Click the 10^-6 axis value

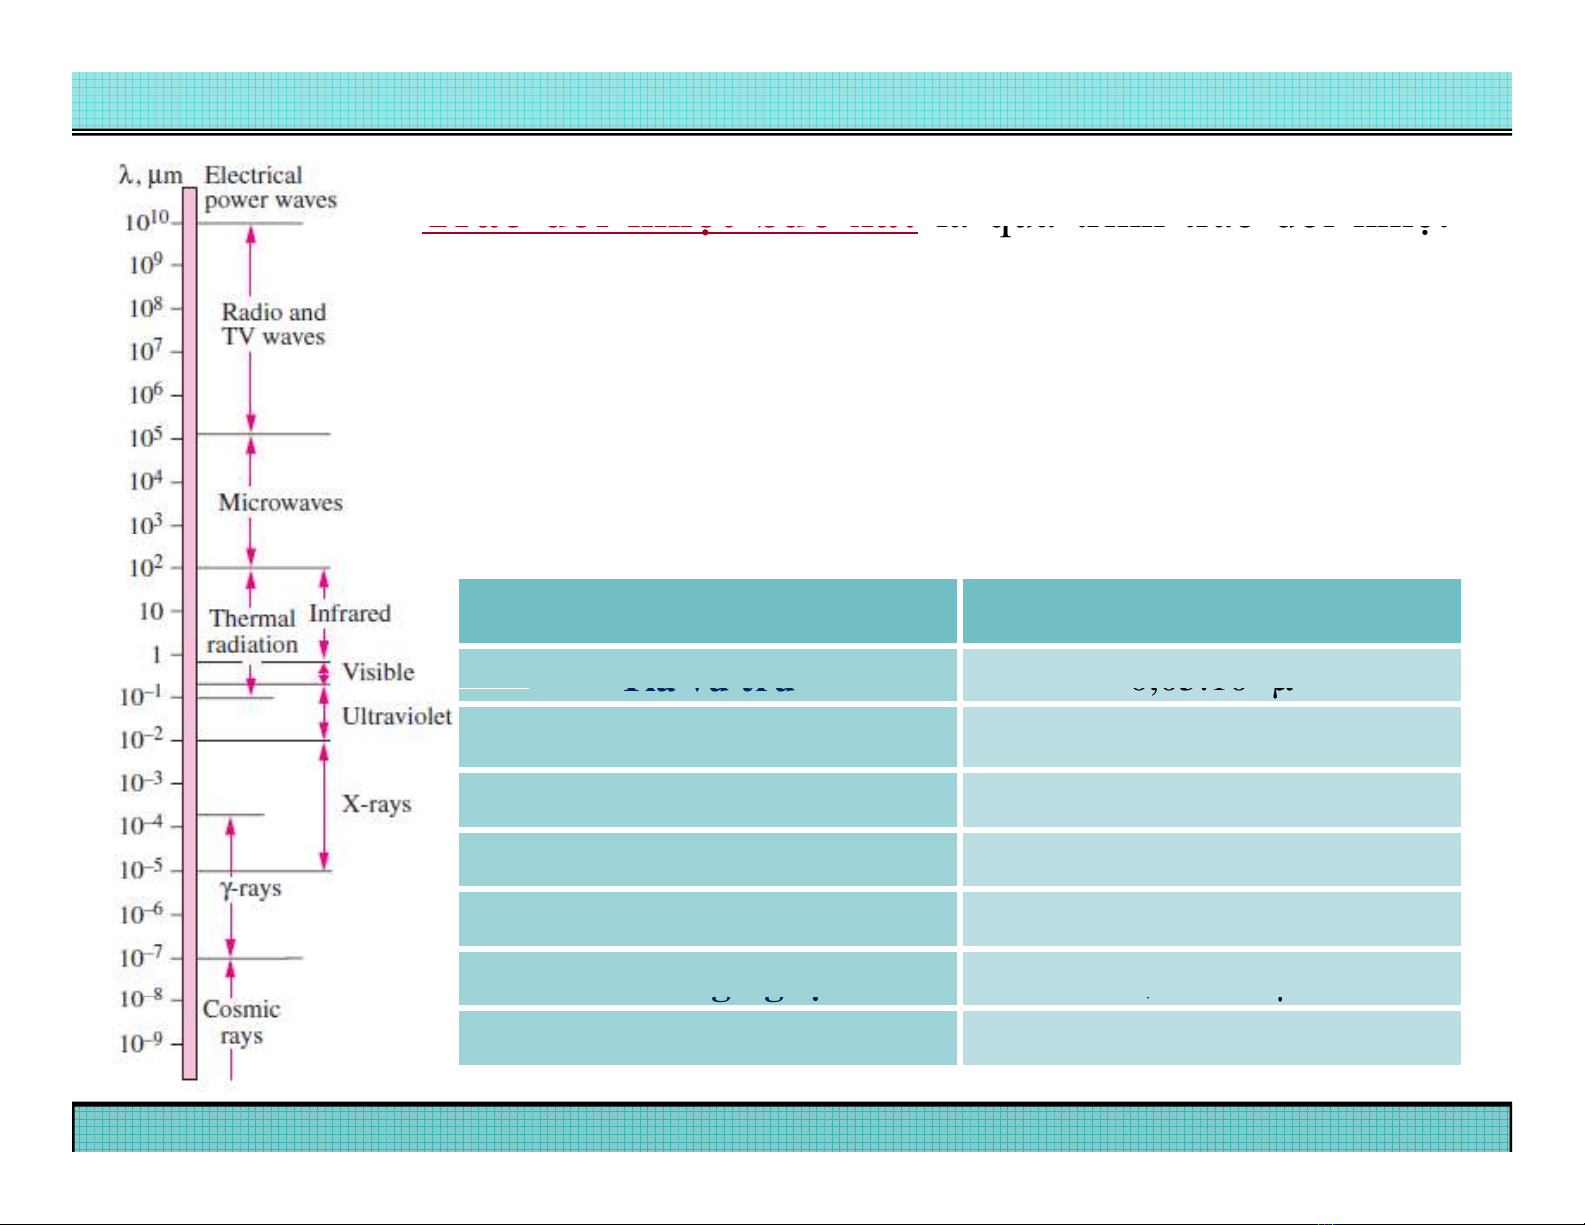[141, 914]
